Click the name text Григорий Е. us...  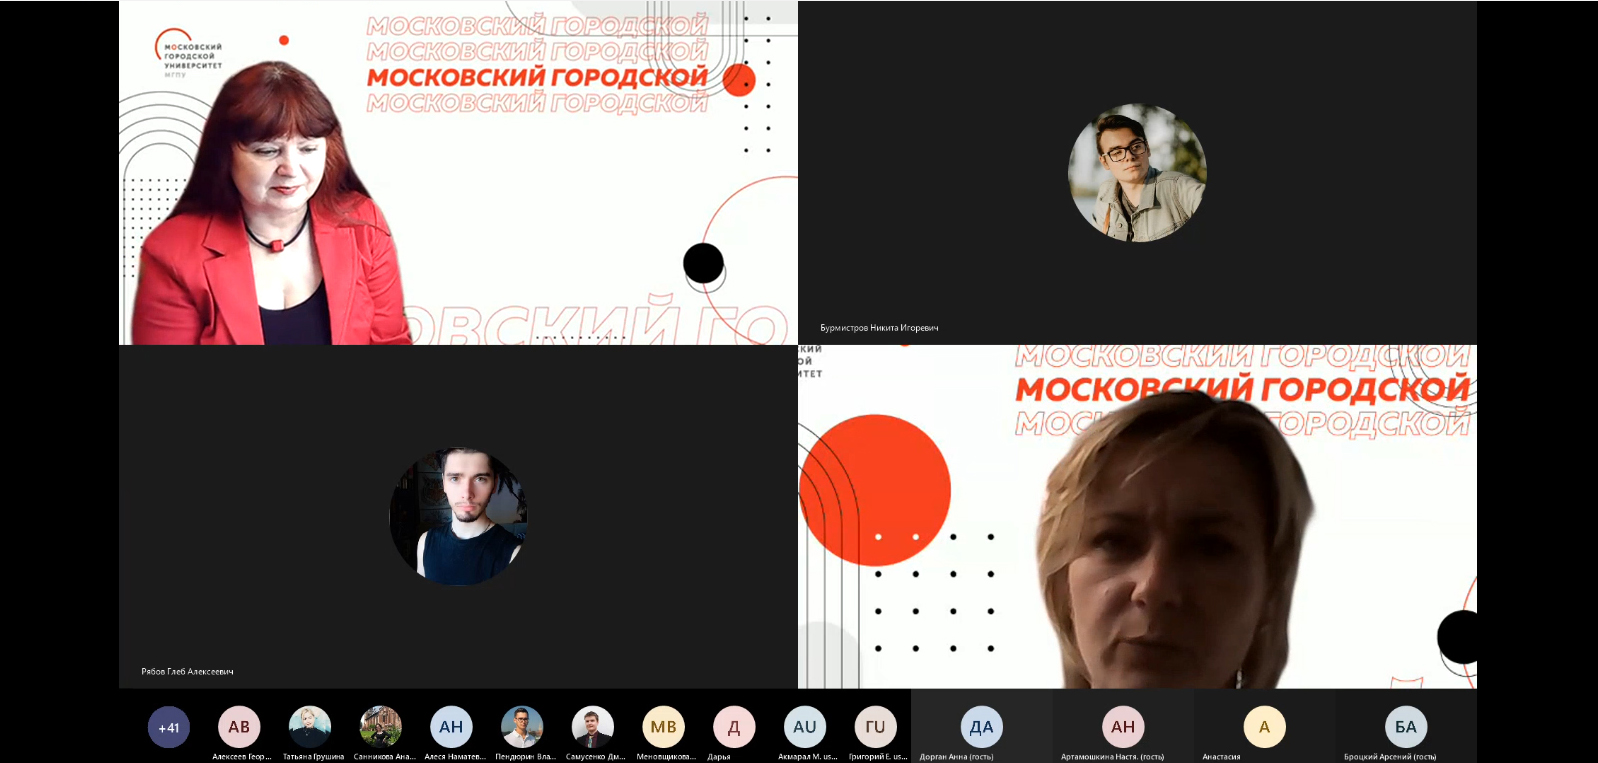(878, 757)
